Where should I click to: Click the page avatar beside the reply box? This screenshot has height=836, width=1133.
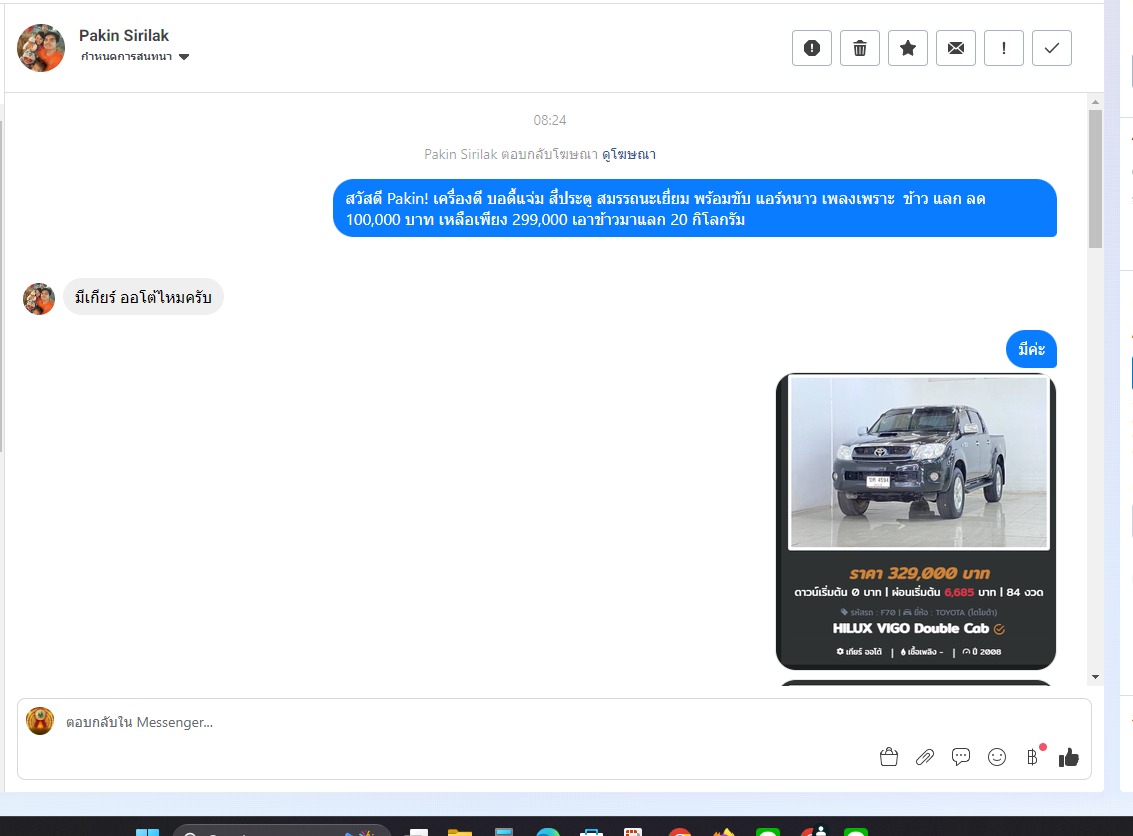coord(40,721)
